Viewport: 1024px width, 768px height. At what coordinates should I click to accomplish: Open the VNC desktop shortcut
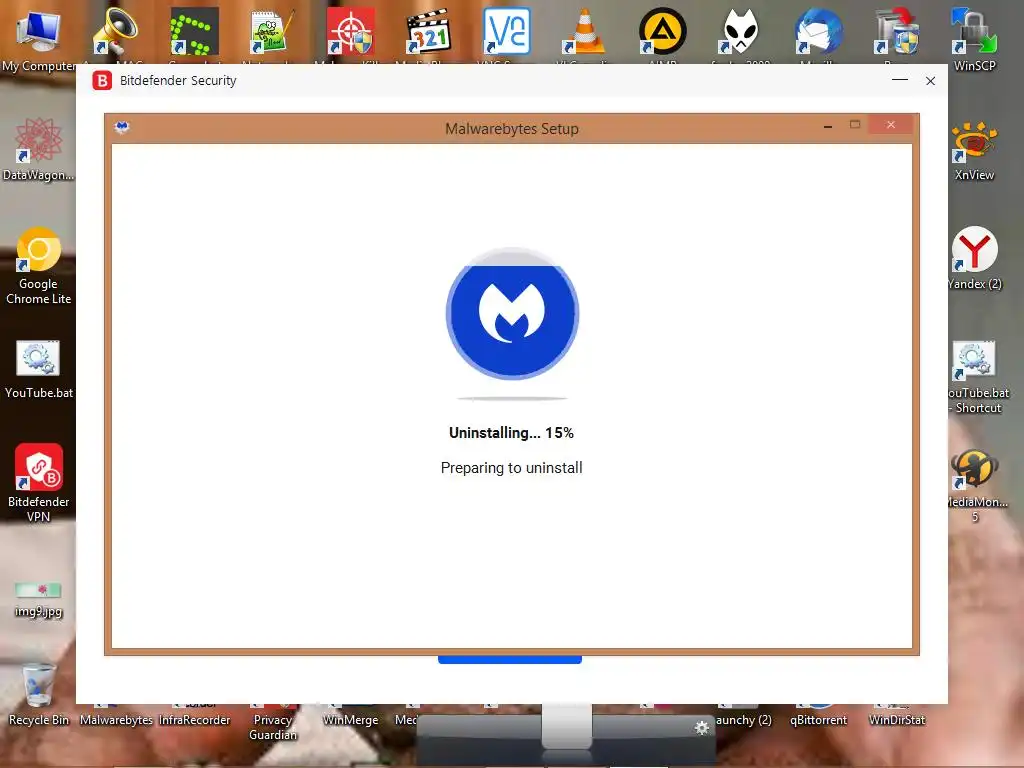coord(507,31)
